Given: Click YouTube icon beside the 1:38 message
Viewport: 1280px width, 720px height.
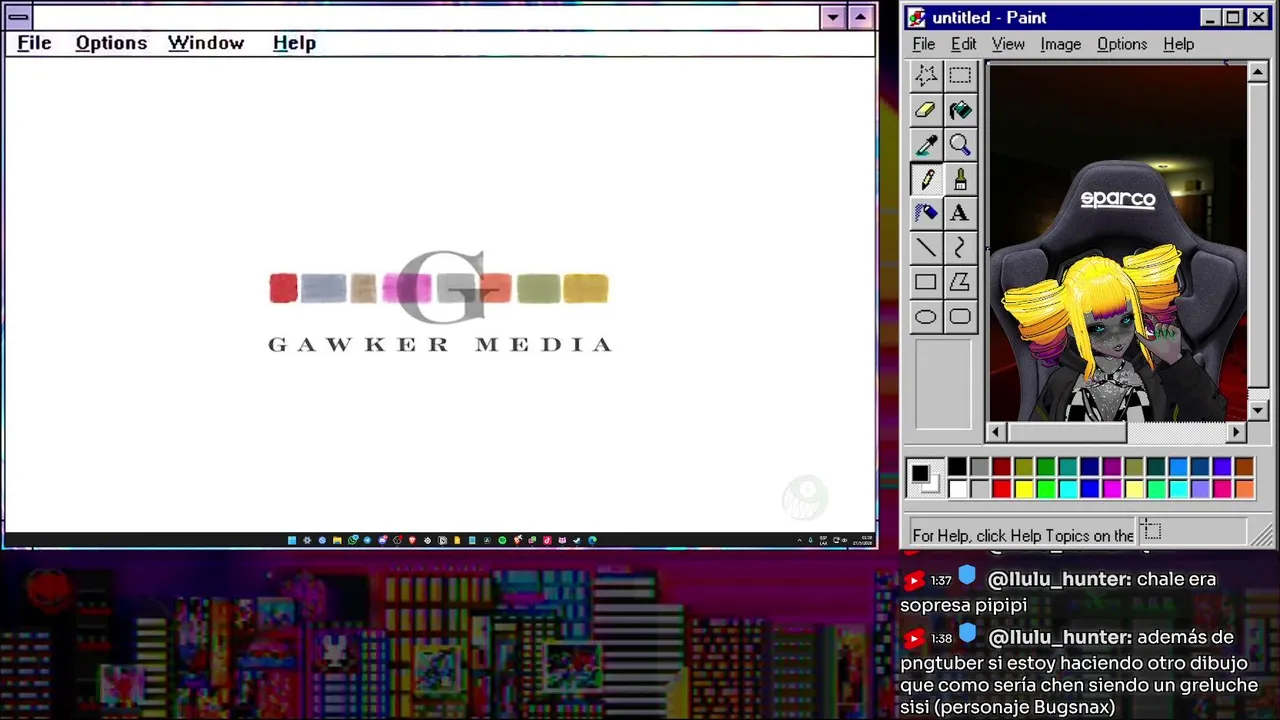Looking at the screenshot, I should (x=913, y=638).
